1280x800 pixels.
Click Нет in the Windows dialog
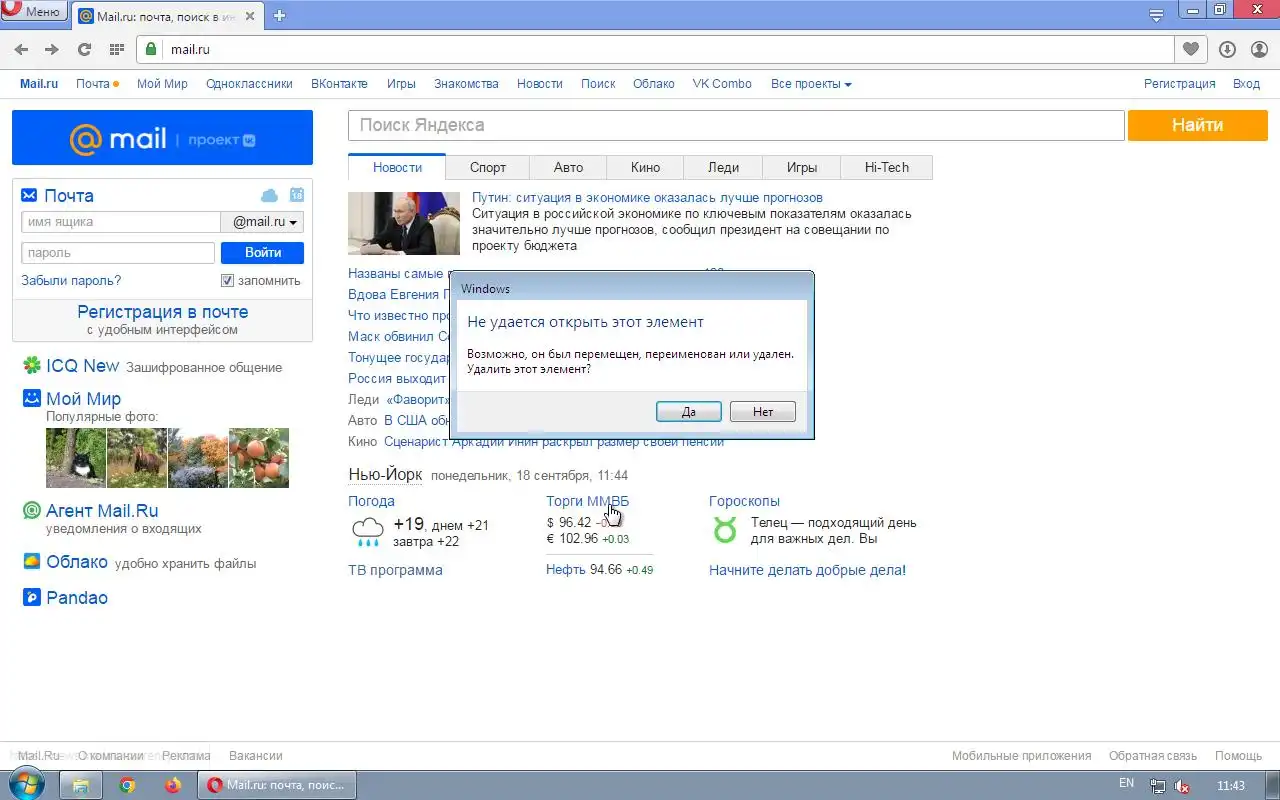[763, 412]
